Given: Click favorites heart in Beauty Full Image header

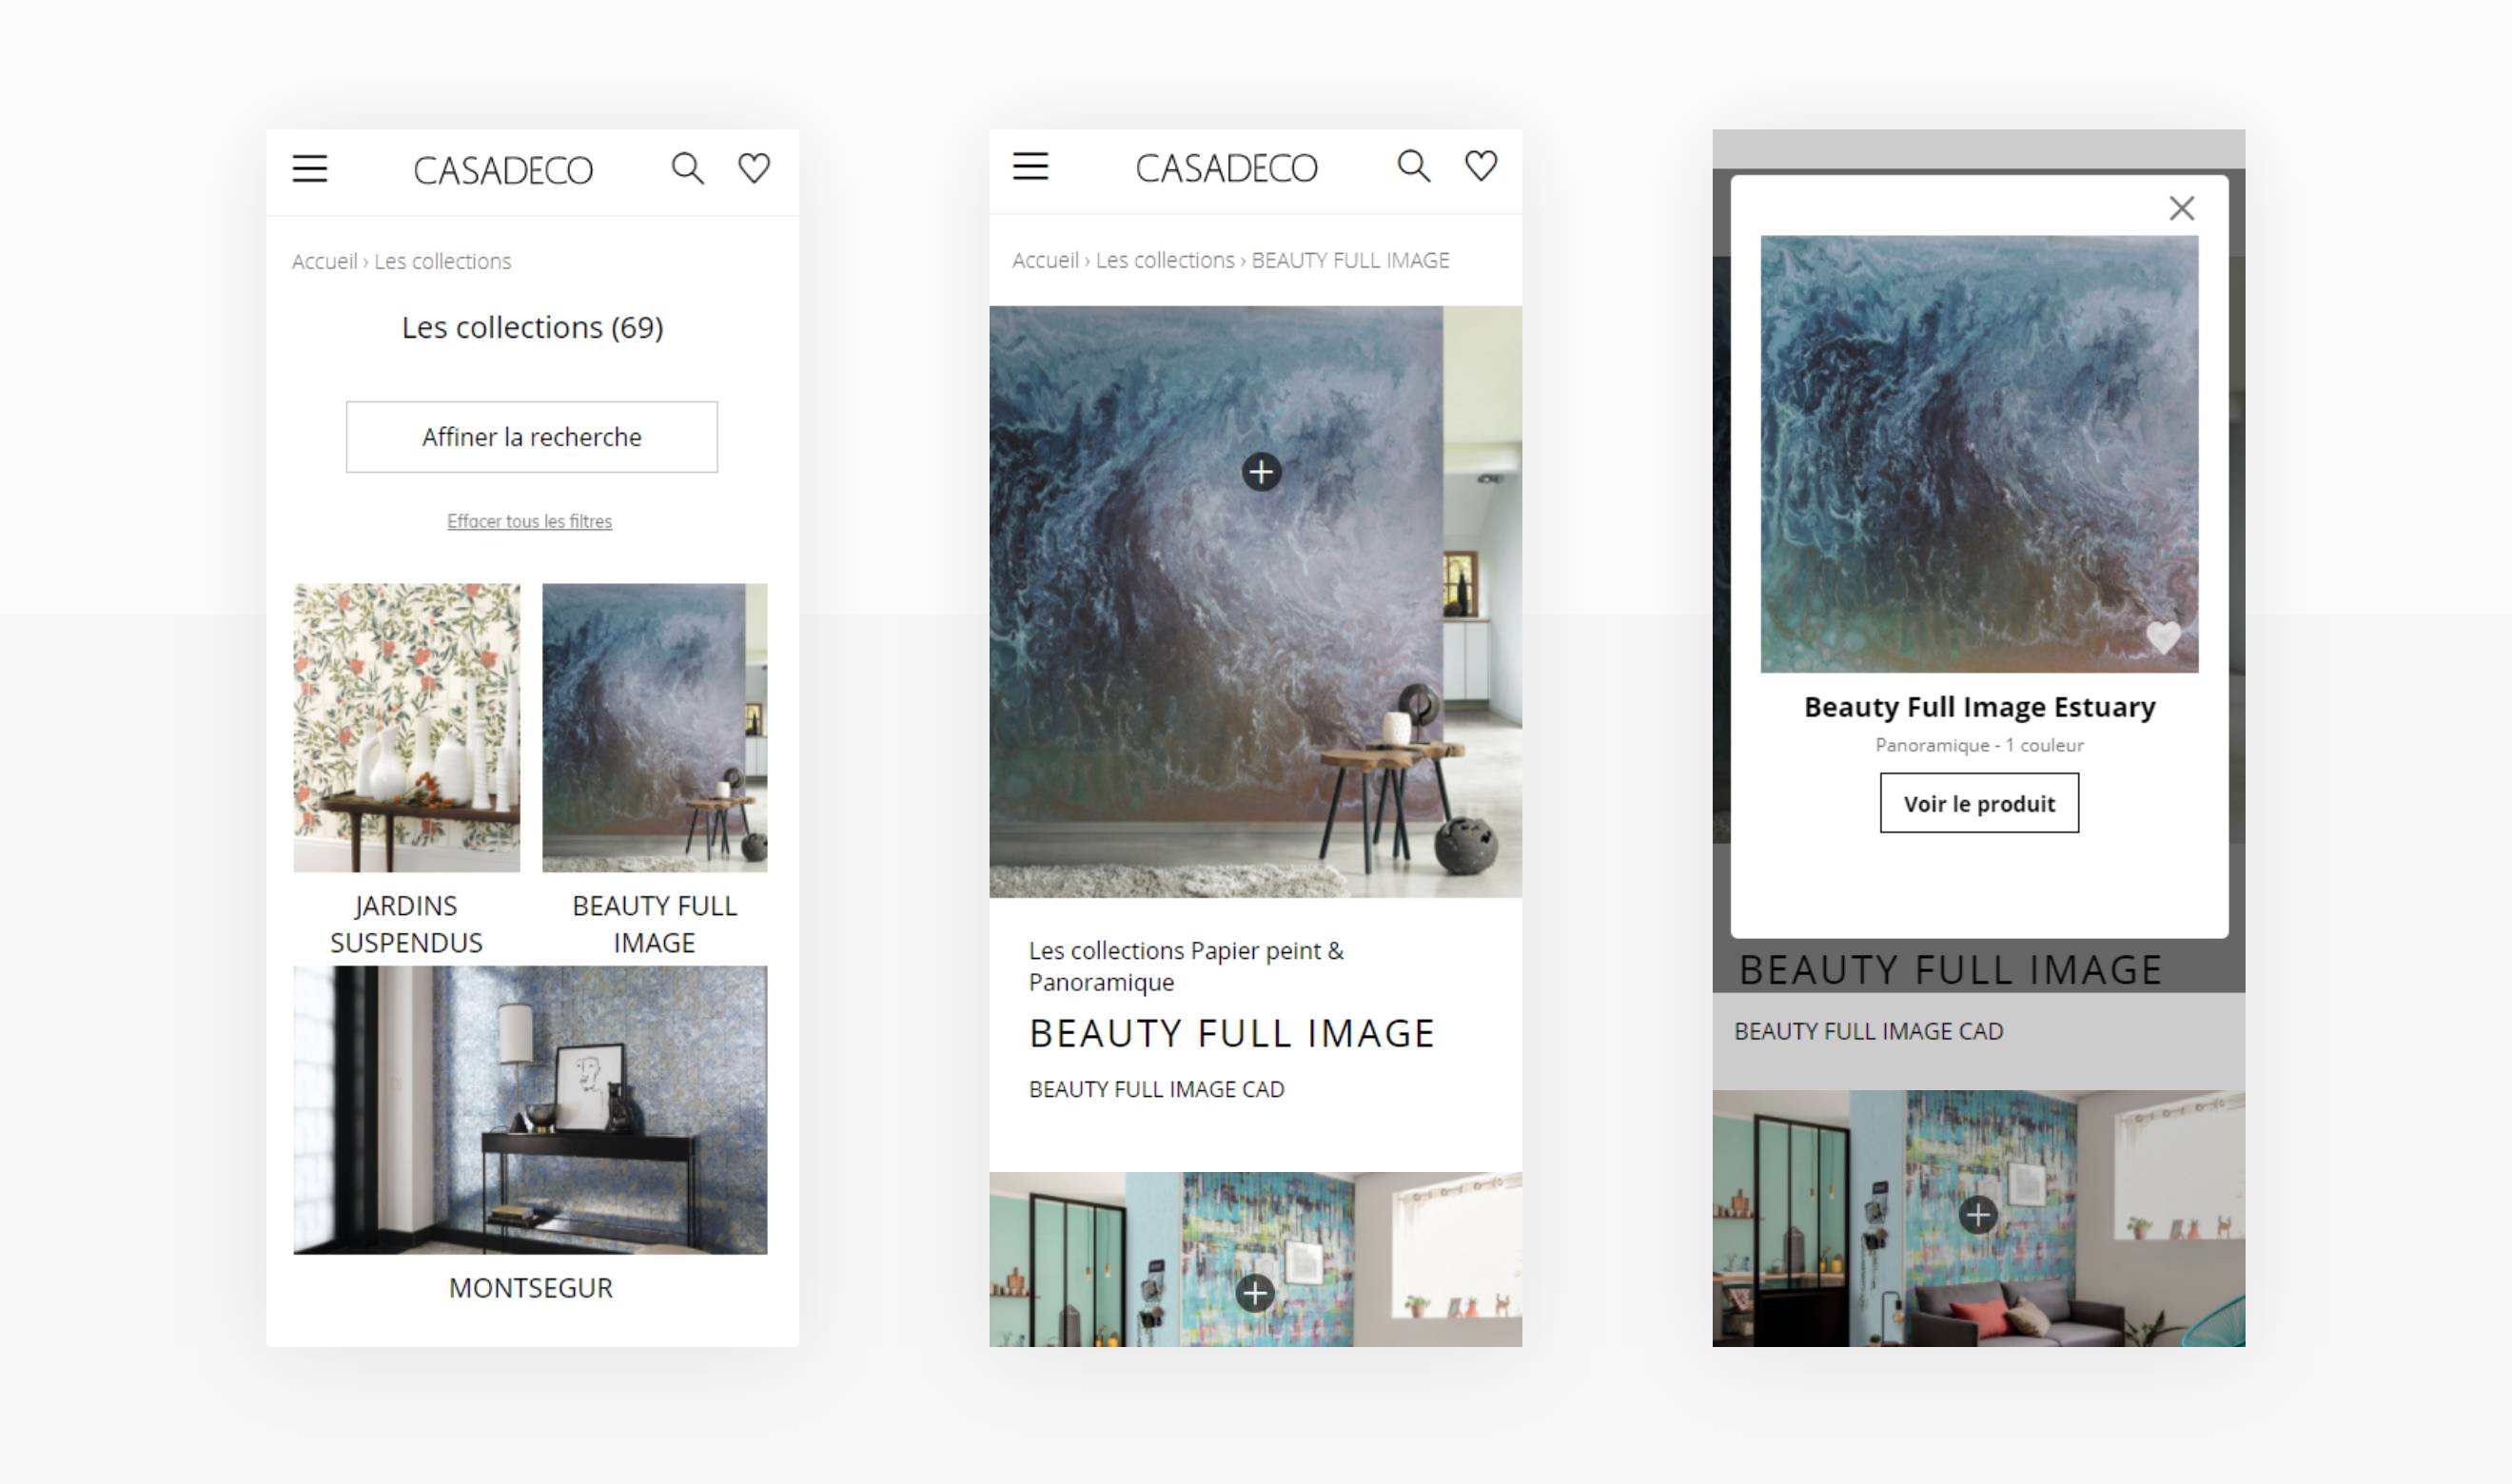Looking at the screenshot, I should pyautogui.click(x=1481, y=166).
